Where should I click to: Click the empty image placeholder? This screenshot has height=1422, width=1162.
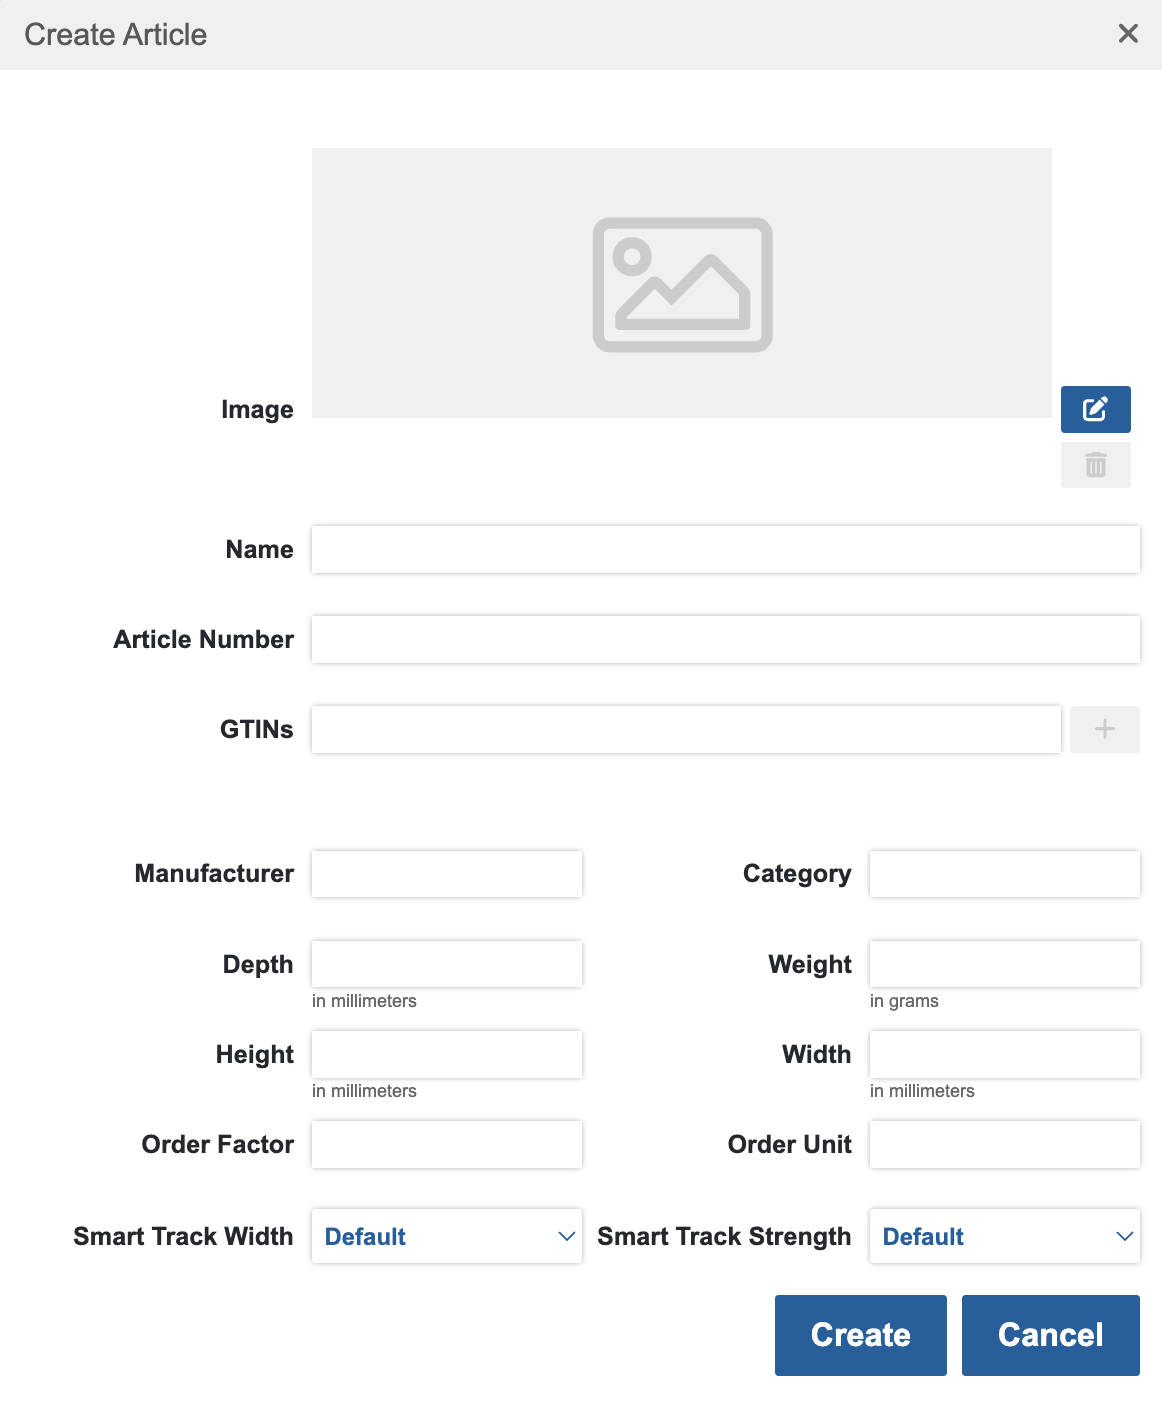click(681, 284)
